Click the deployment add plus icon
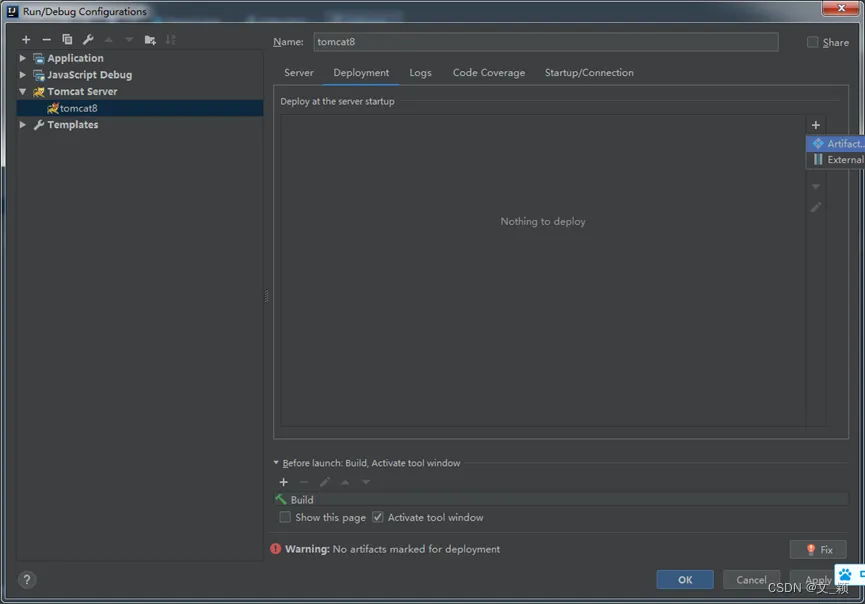The height and width of the screenshot is (604, 865). pyautogui.click(x=816, y=125)
